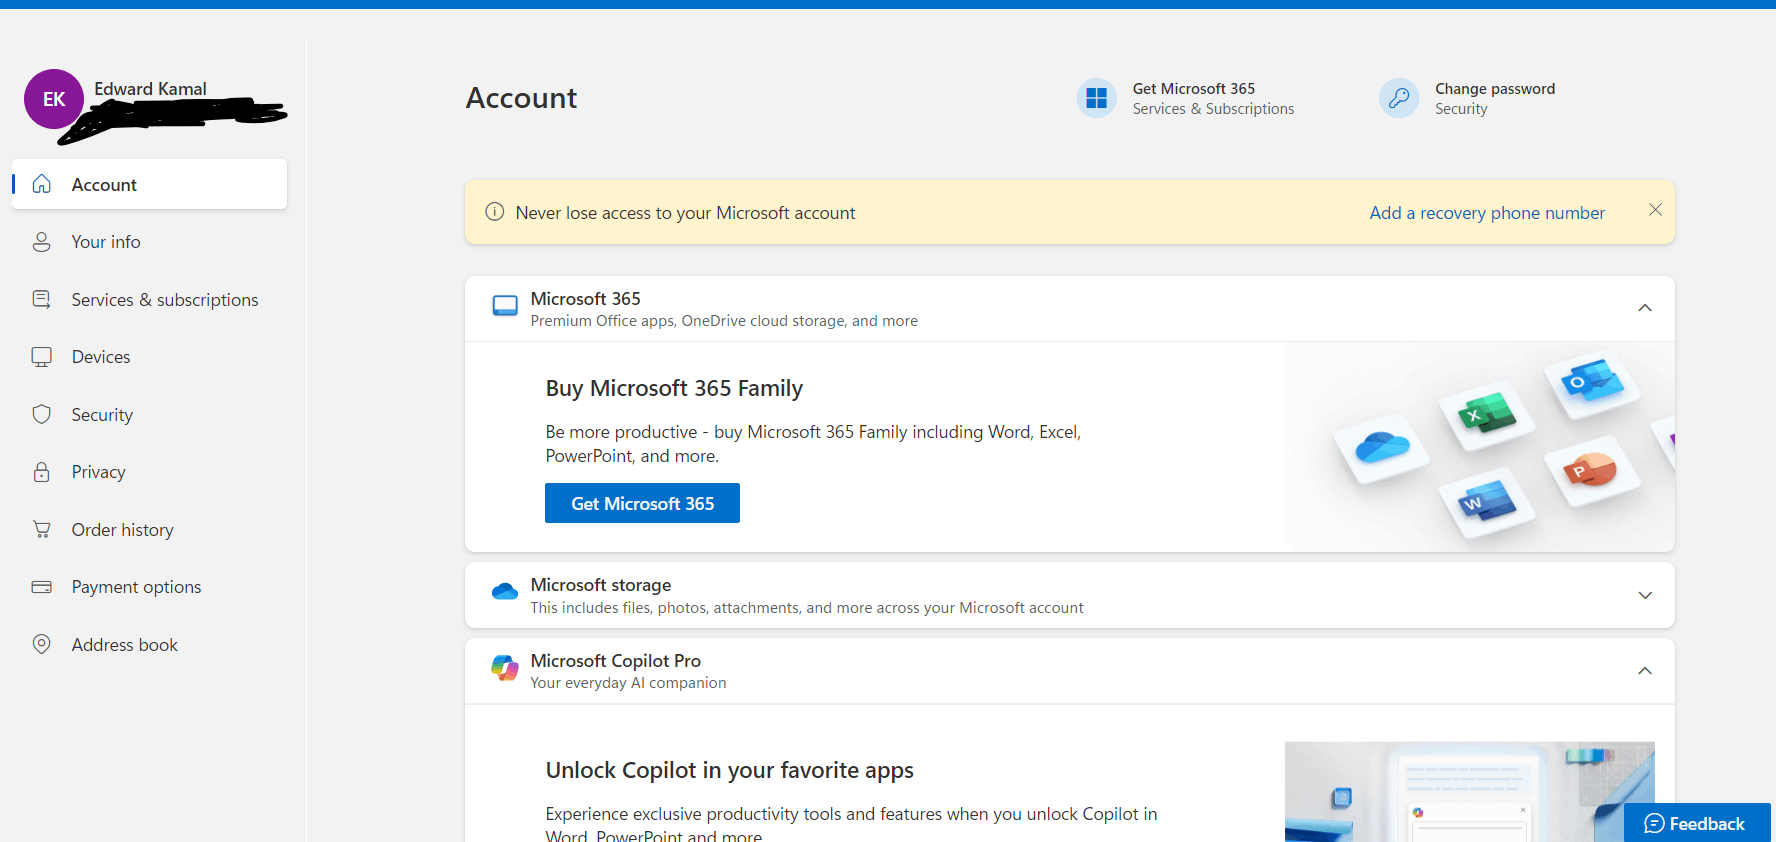Click the EK profile avatar
The height and width of the screenshot is (842, 1776).
(54, 99)
